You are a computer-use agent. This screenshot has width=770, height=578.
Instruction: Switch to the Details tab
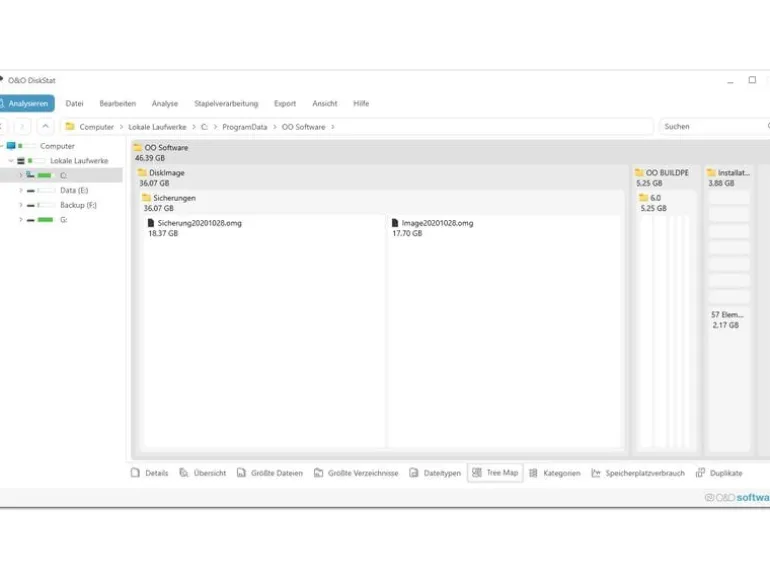click(150, 473)
